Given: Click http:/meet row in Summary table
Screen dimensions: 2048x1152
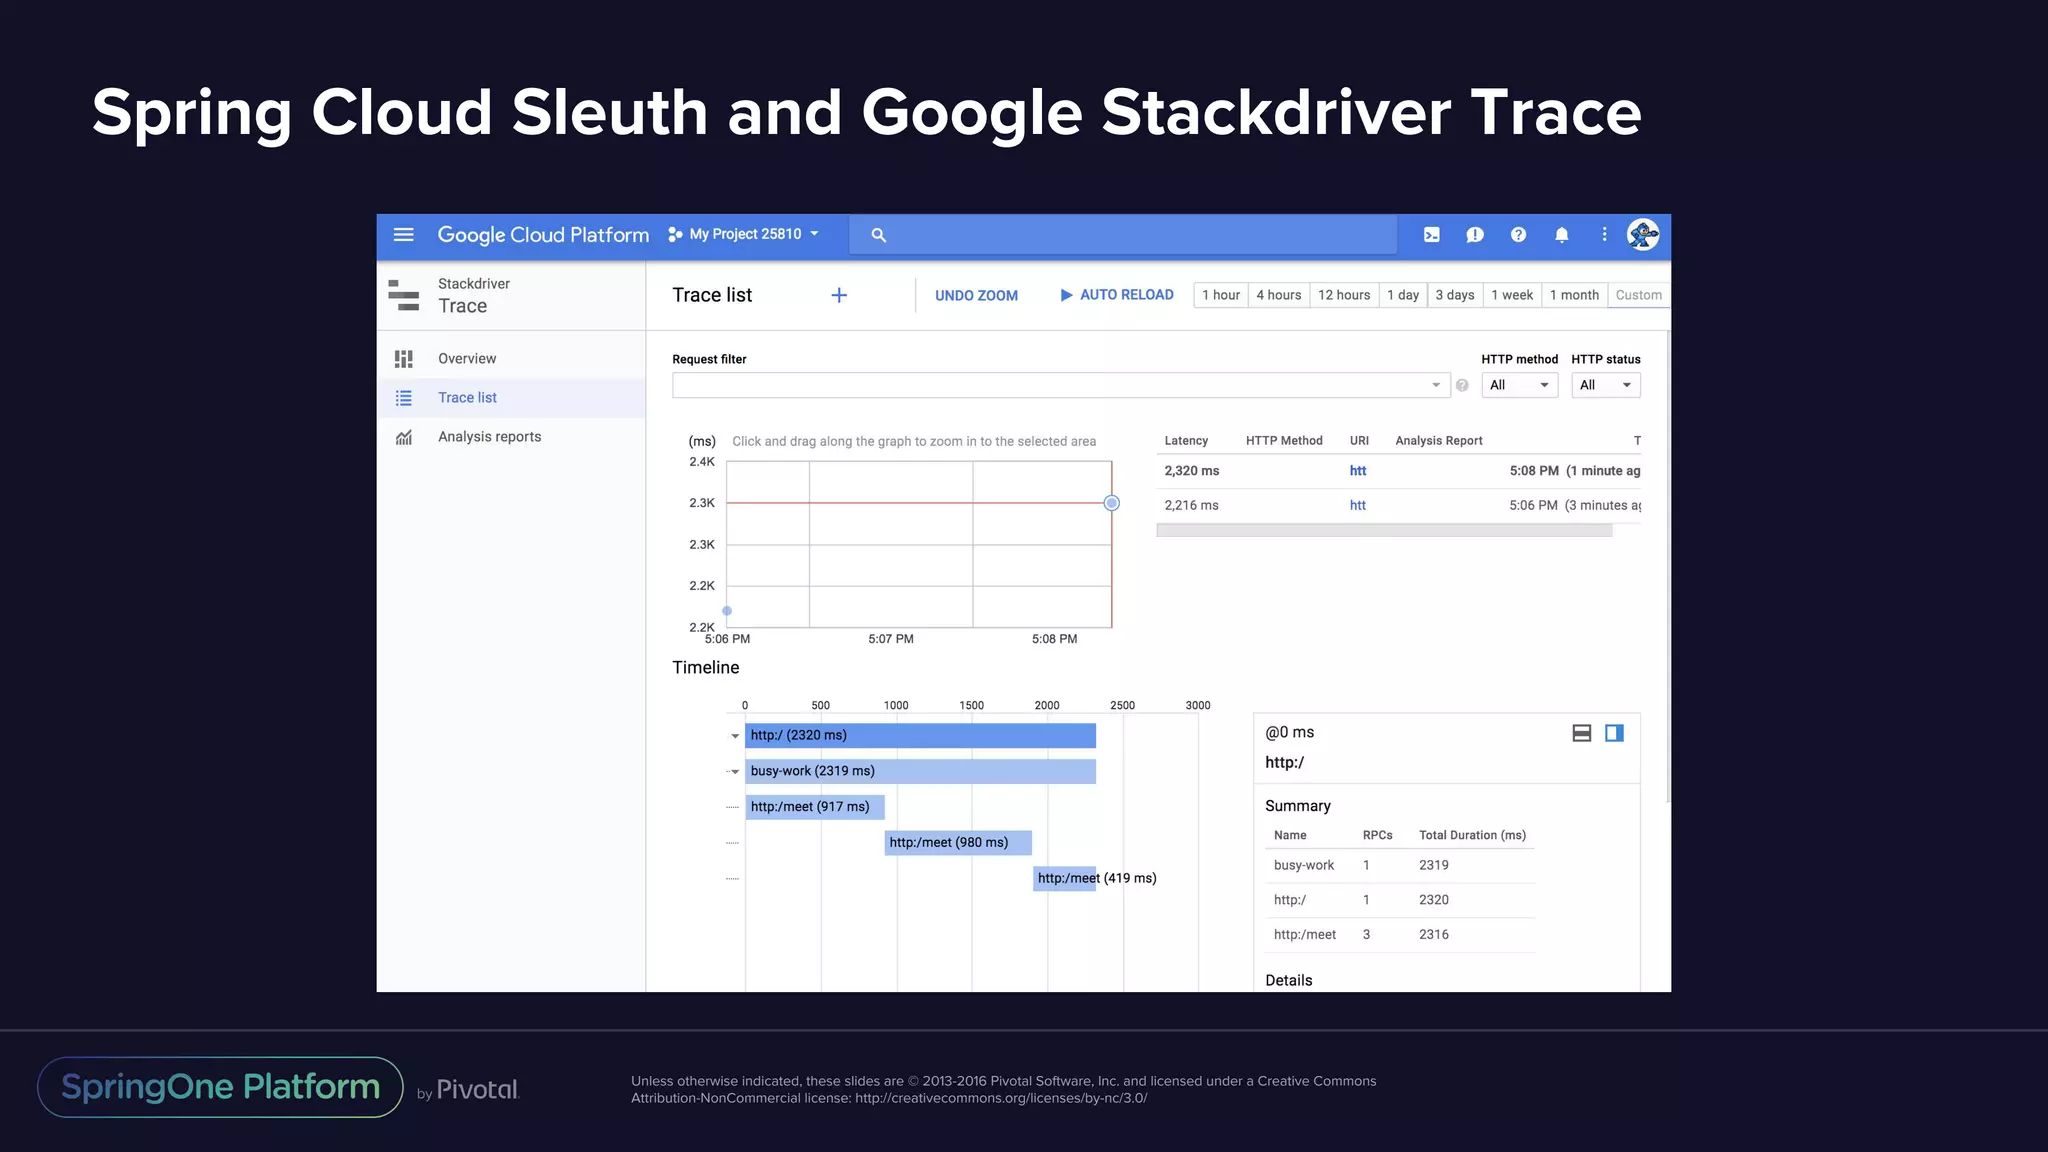Looking at the screenshot, I should (x=1400, y=934).
